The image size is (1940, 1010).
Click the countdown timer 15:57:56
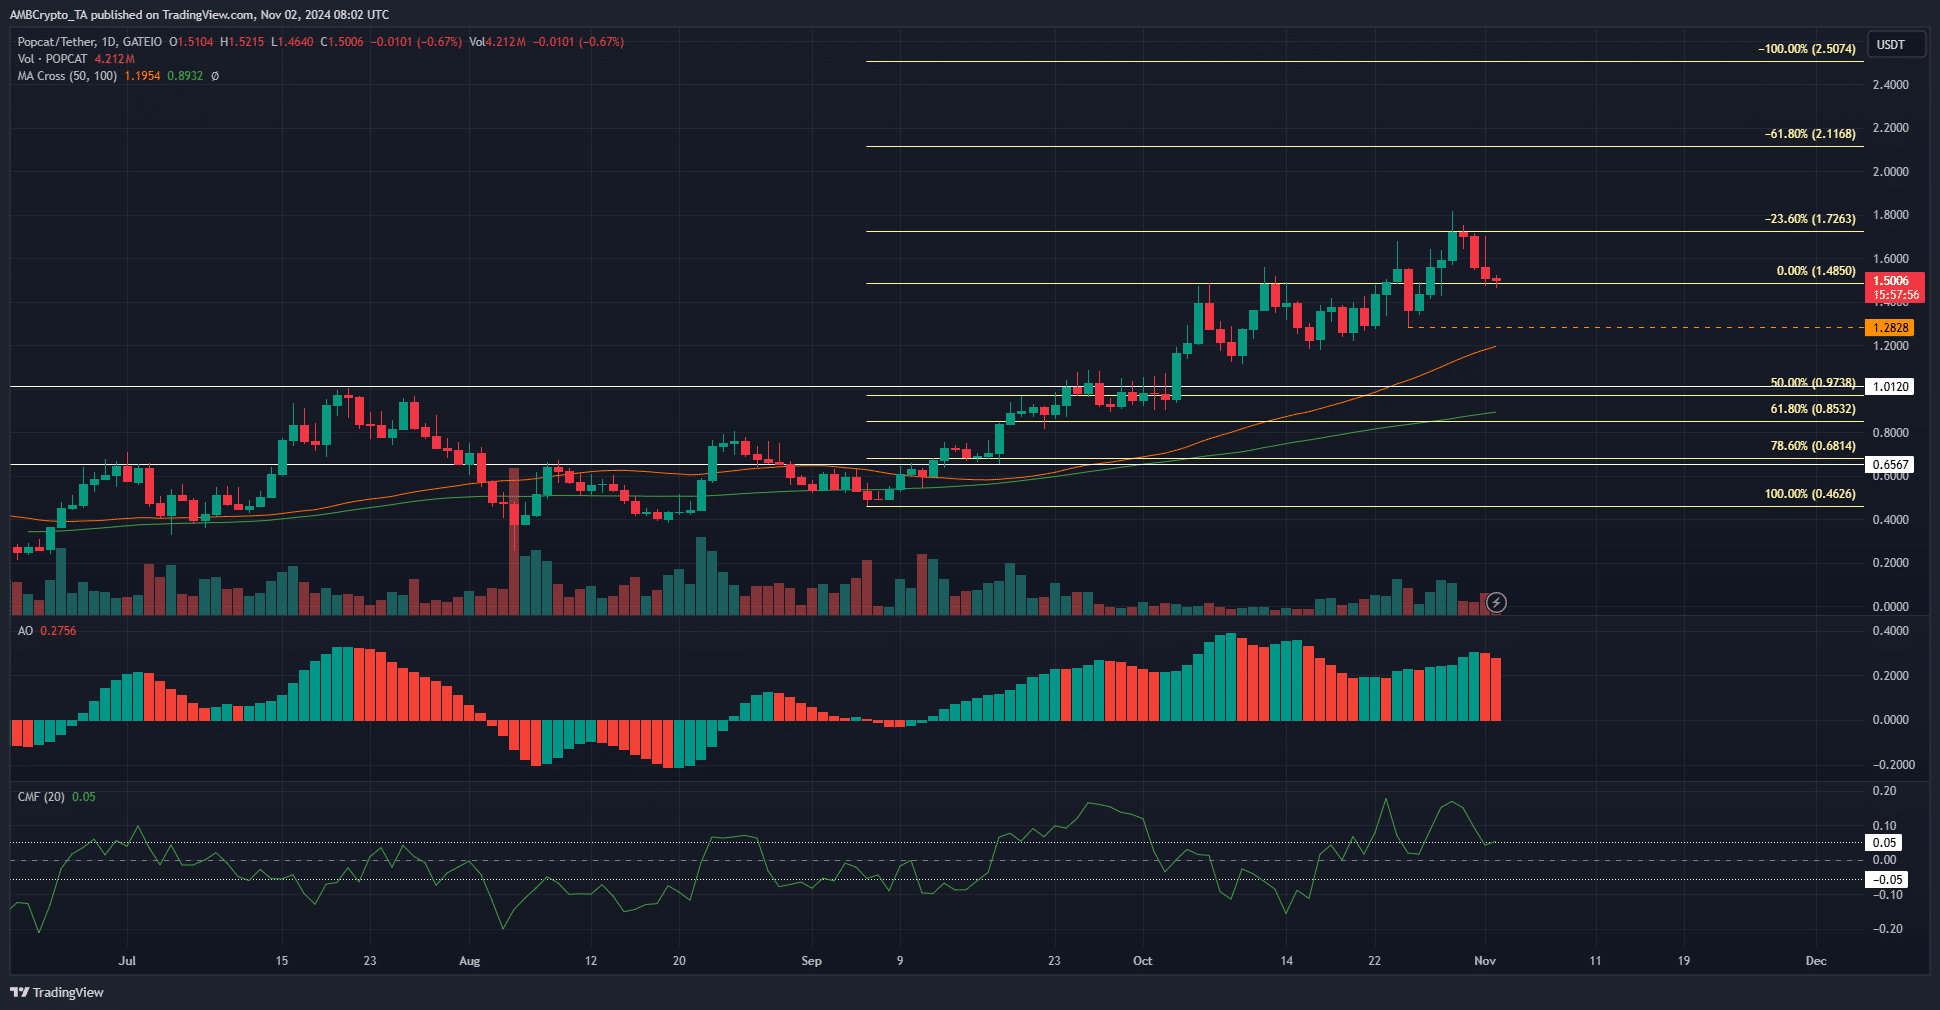click(1896, 295)
